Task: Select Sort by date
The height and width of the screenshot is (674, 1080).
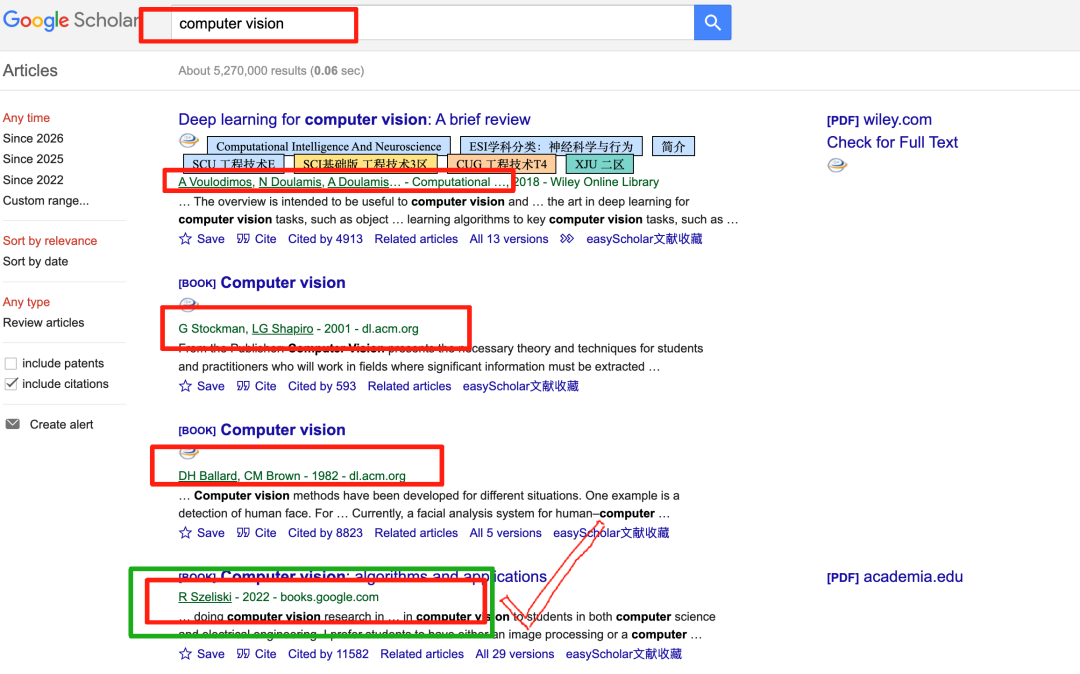Action: pos(35,262)
